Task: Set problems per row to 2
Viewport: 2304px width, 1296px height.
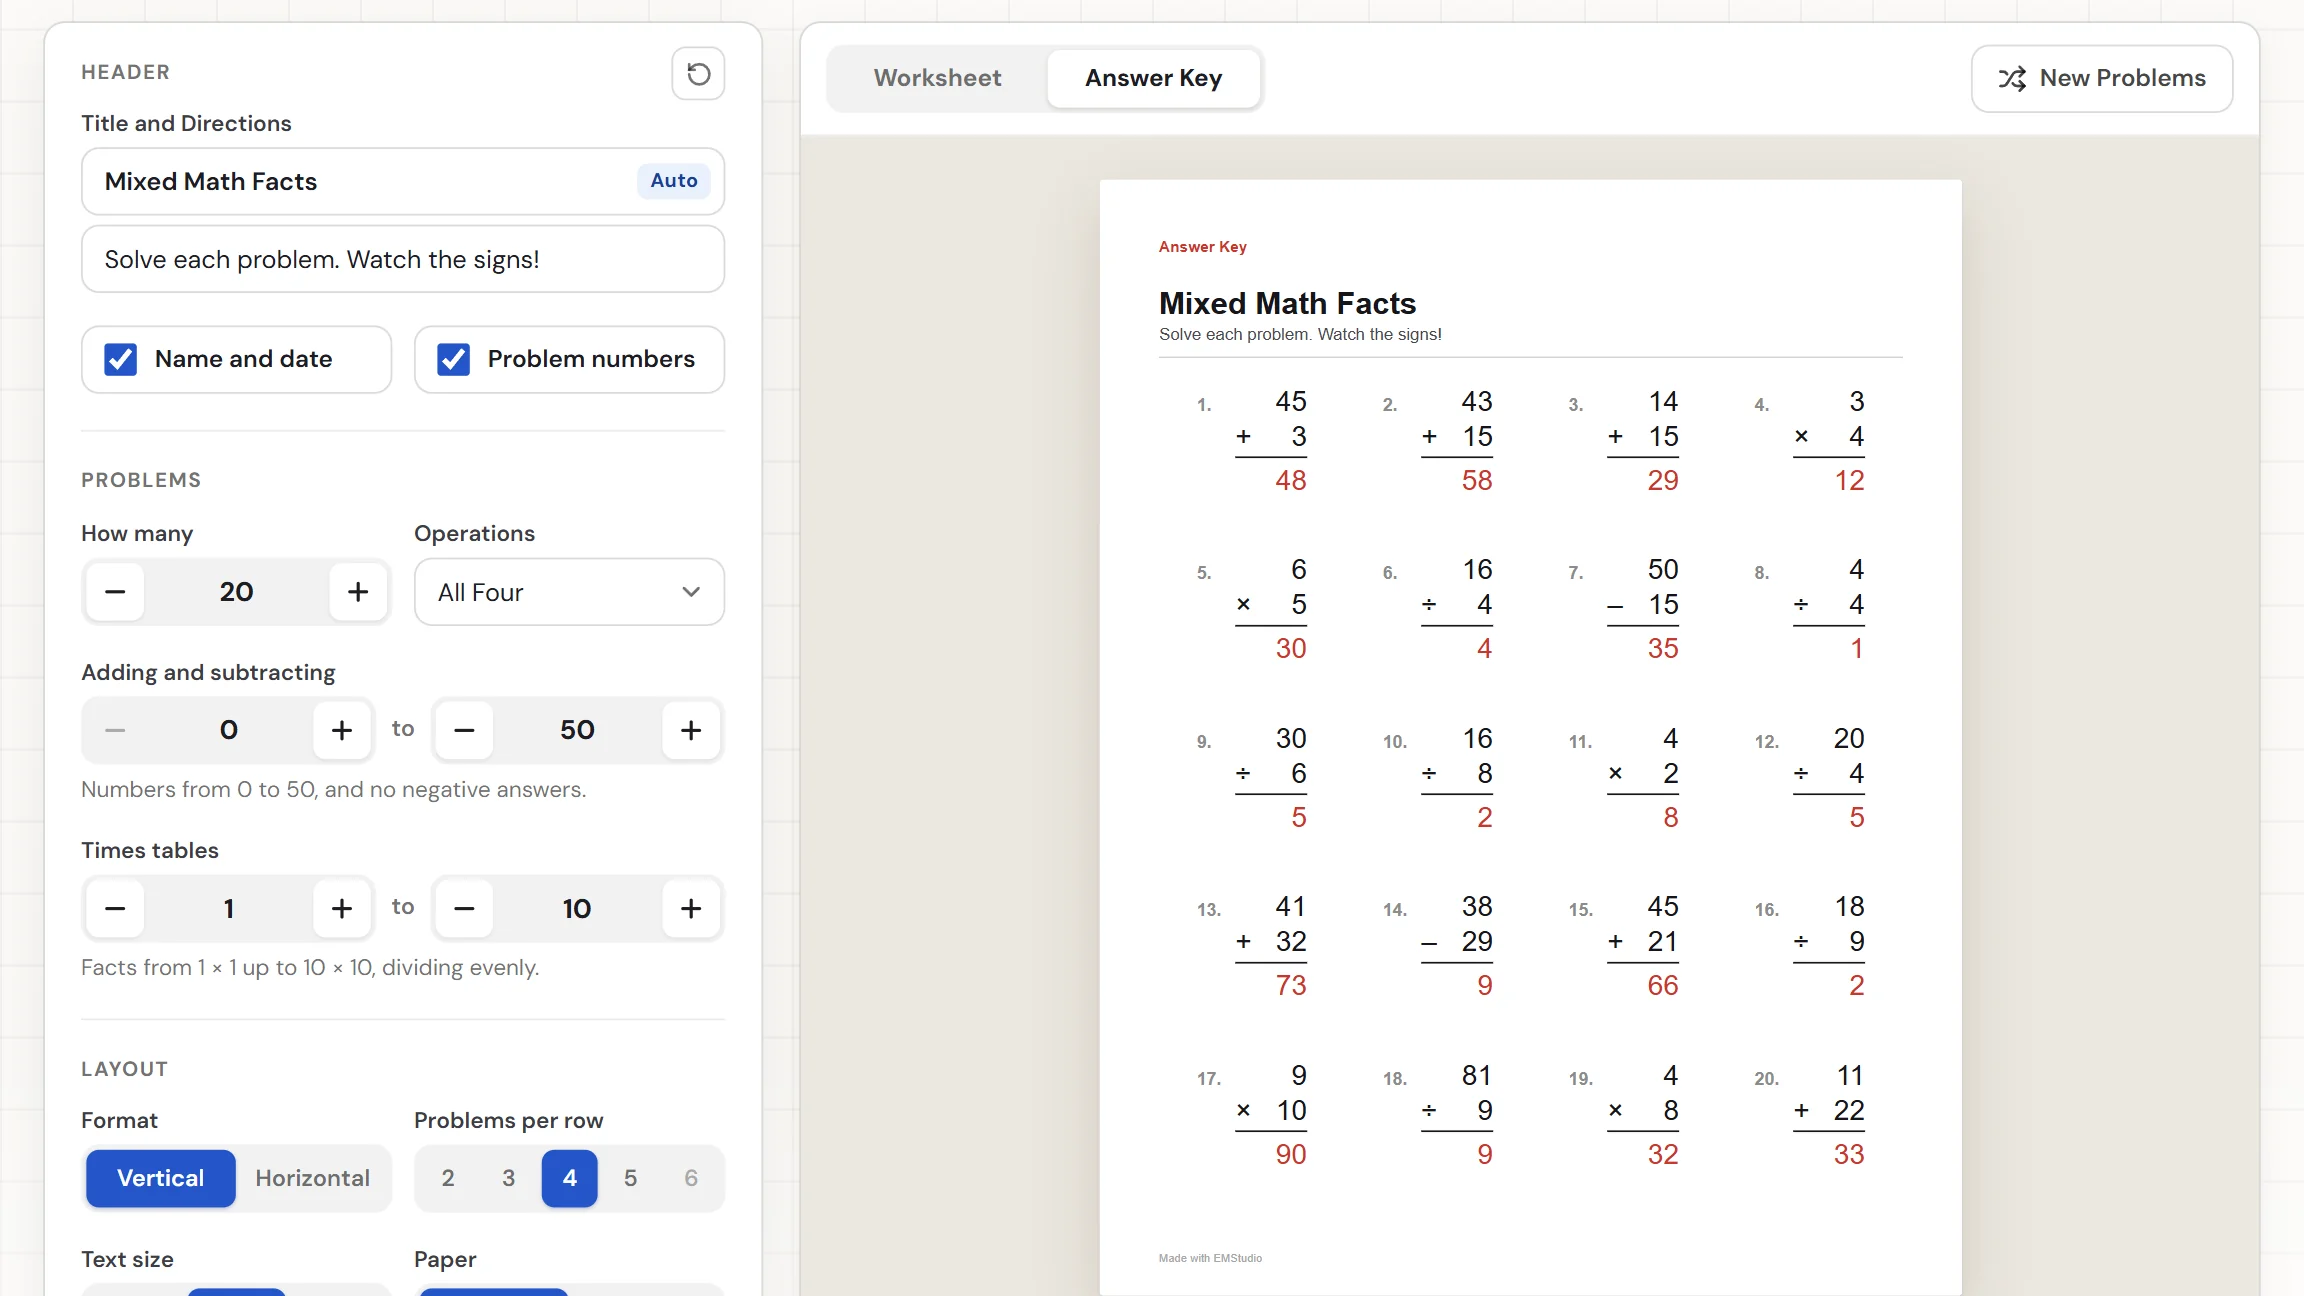Action: click(448, 1178)
